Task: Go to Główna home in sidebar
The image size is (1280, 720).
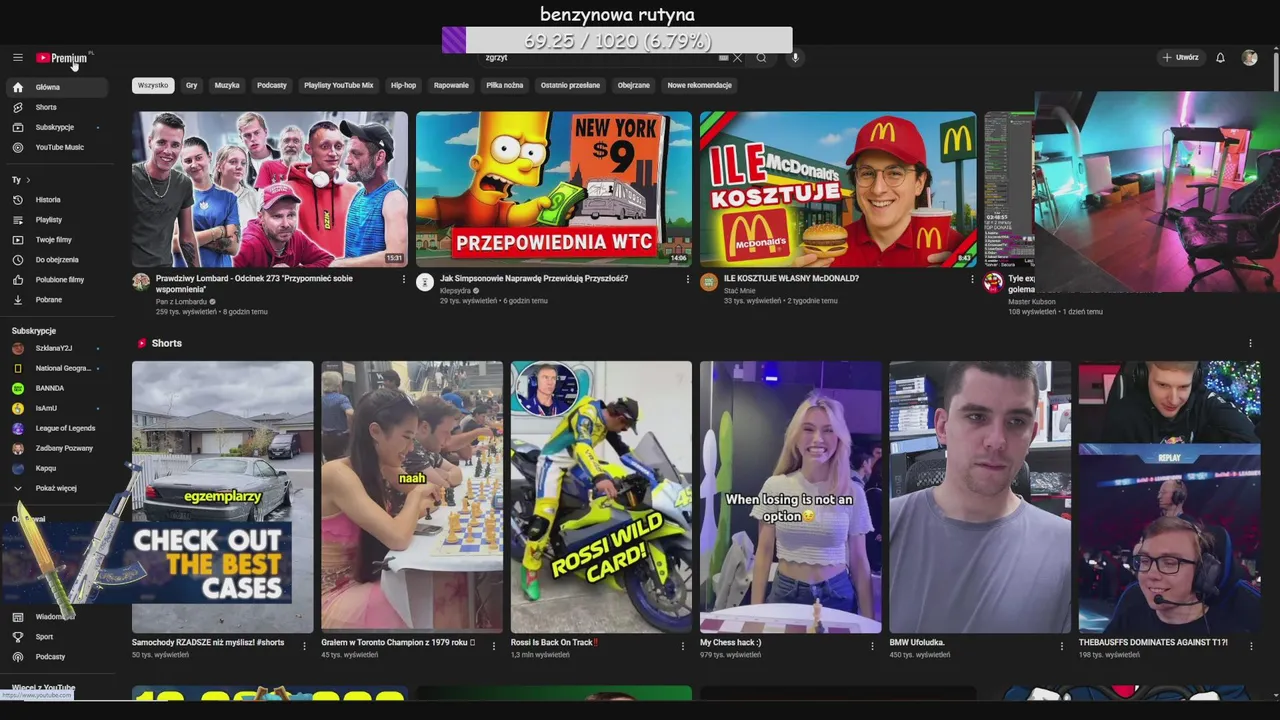Action: pos(57,87)
